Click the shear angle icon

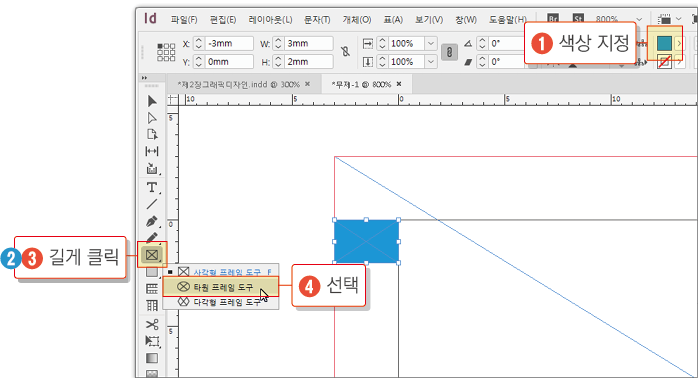[x=468, y=62]
